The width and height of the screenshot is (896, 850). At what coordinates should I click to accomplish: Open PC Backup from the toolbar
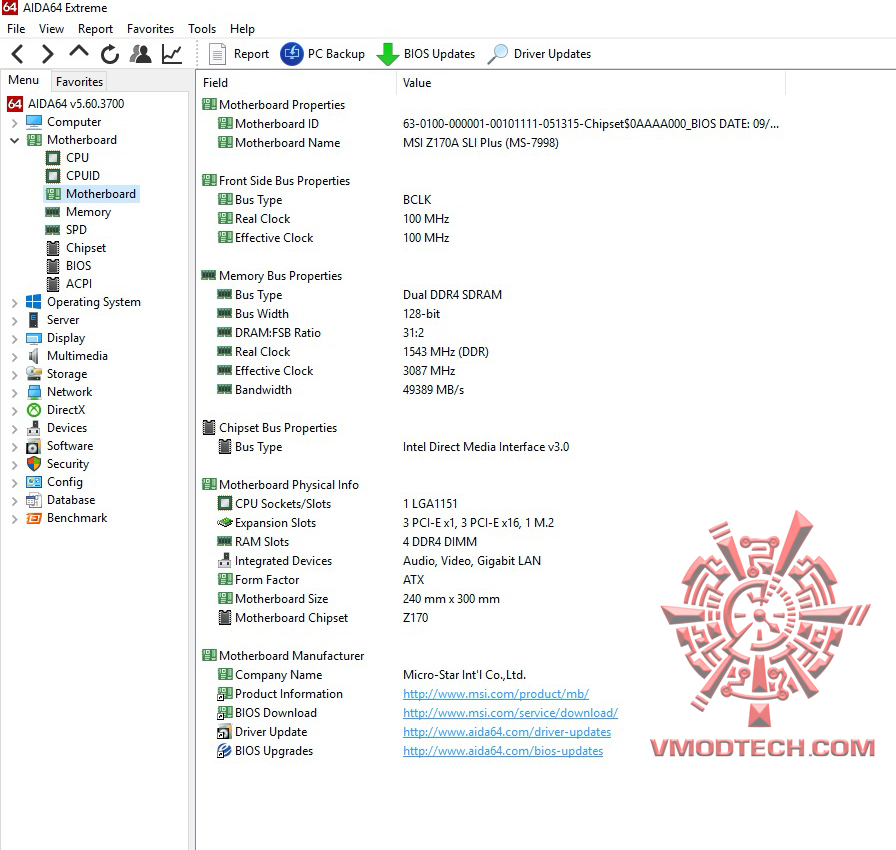coord(323,54)
